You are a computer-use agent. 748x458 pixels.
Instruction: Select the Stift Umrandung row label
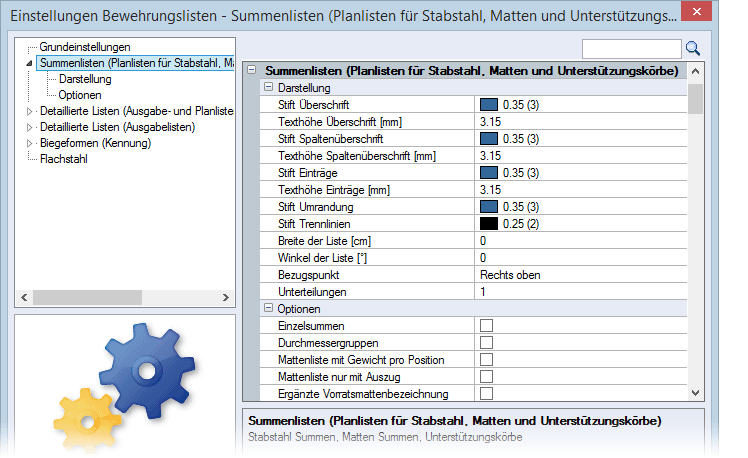(315, 207)
